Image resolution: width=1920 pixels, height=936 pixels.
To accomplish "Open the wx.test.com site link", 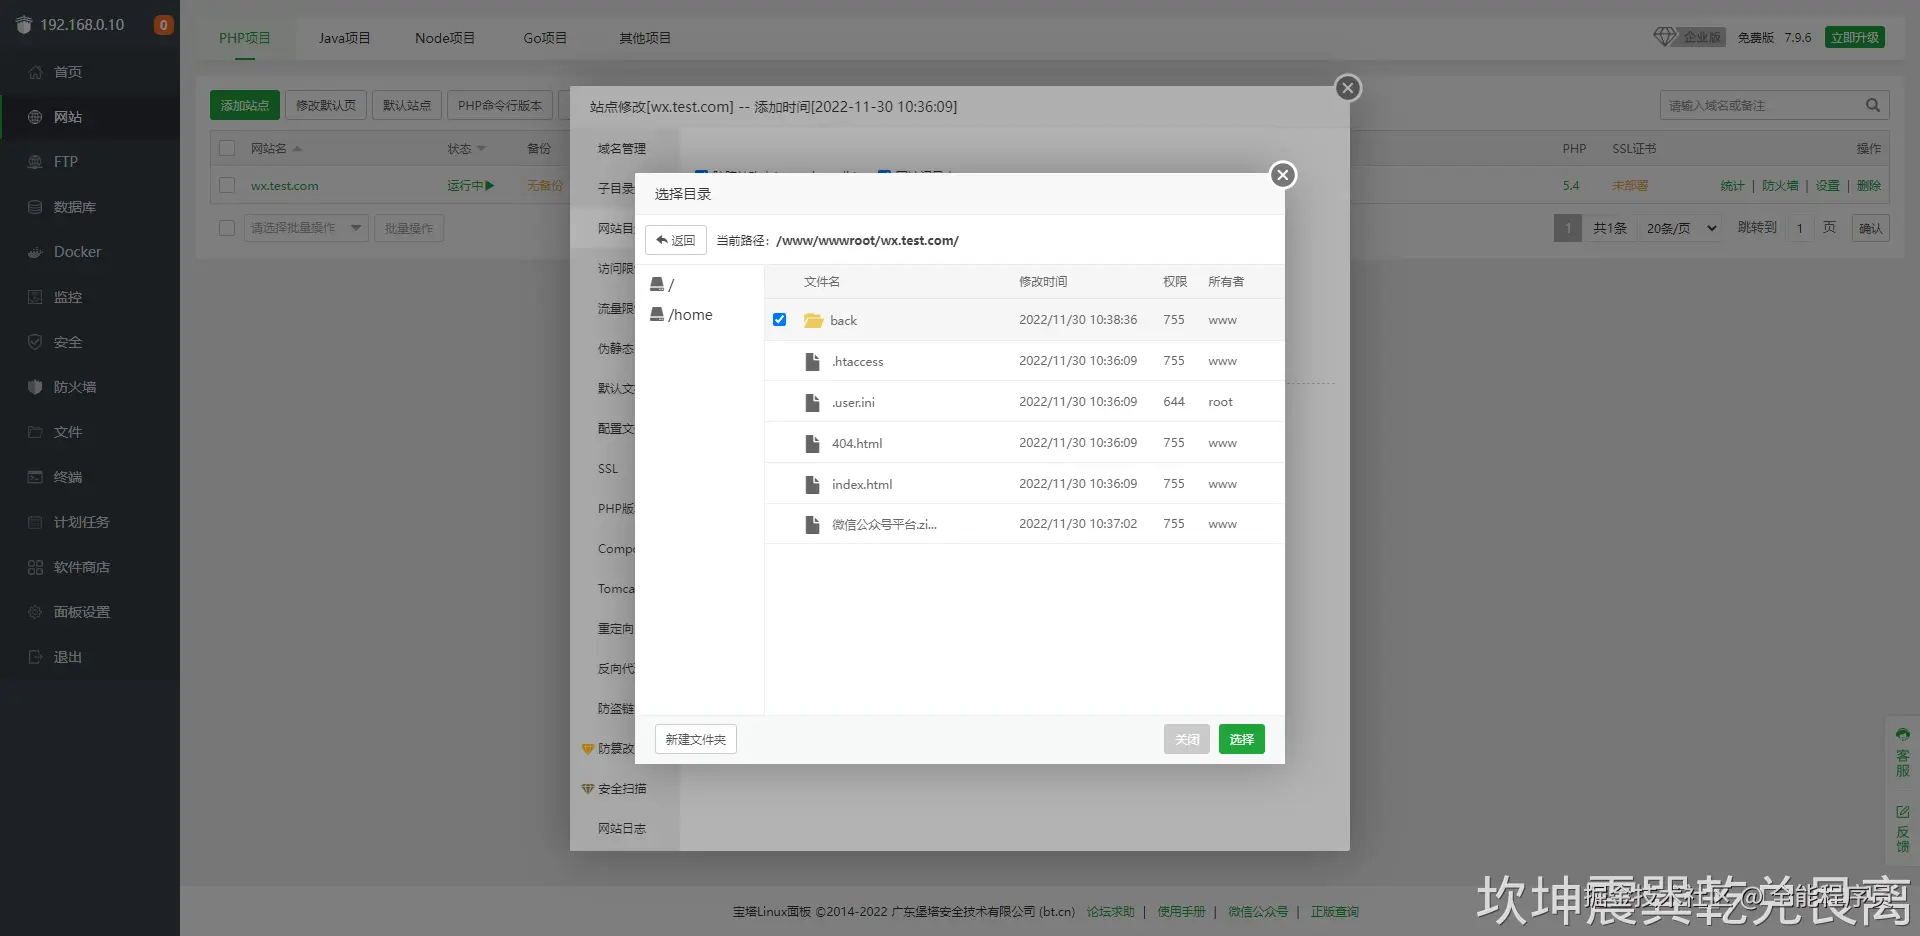I will 285,186.
